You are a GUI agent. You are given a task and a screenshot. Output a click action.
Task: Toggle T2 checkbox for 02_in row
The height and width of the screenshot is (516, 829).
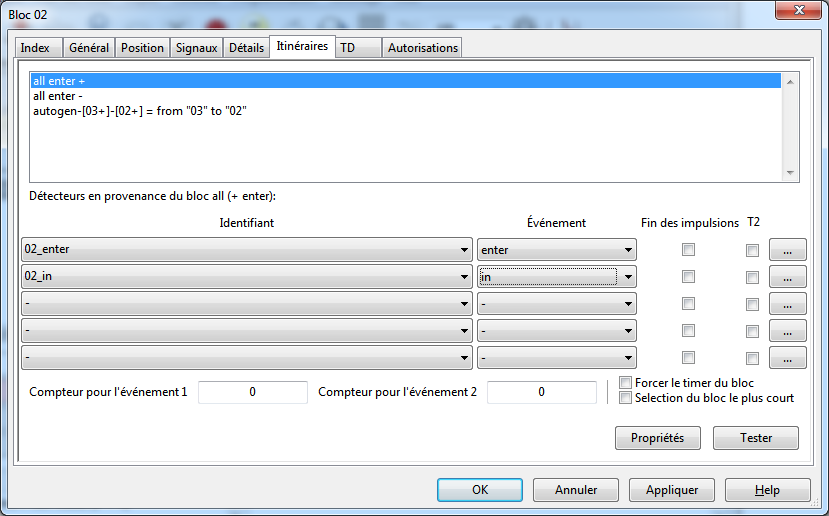[x=752, y=277]
